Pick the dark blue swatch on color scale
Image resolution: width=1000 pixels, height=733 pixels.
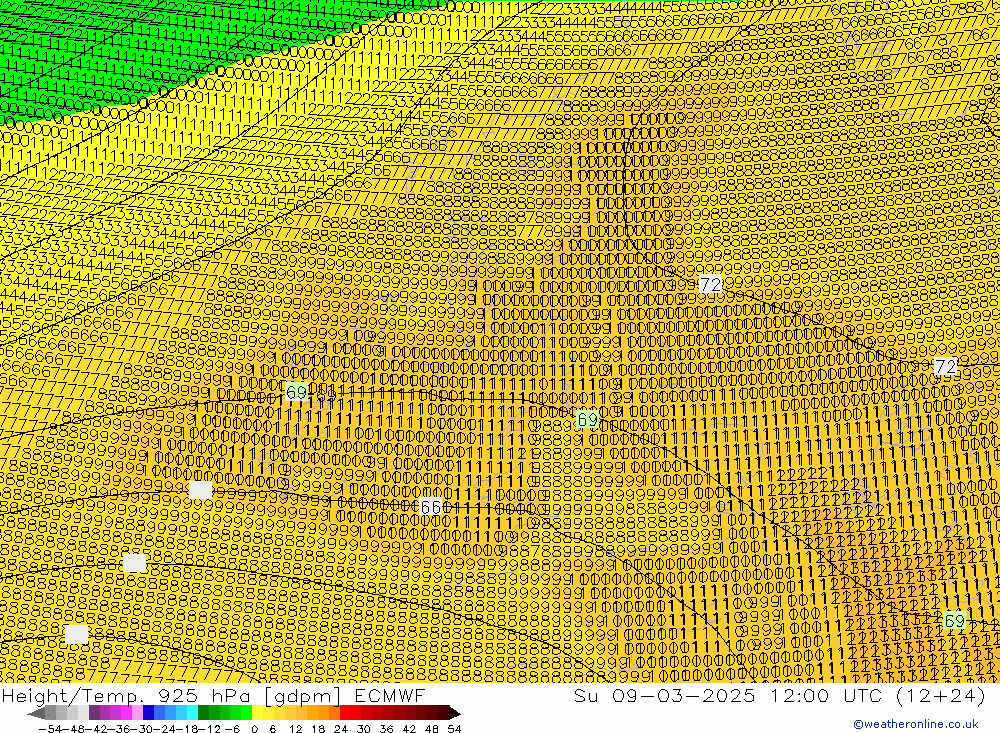coord(149,713)
